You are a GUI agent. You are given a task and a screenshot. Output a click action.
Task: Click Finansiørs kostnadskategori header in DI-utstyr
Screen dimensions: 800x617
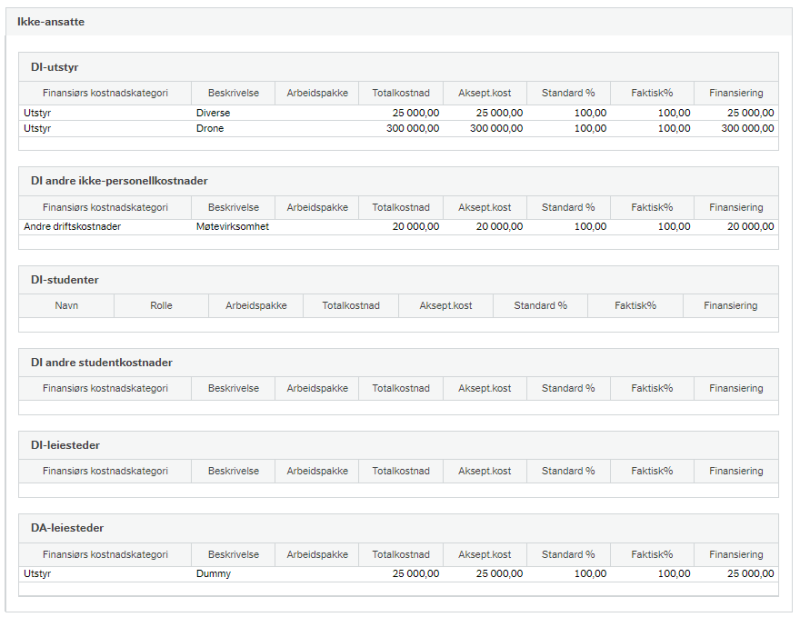(x=105, y=93)
